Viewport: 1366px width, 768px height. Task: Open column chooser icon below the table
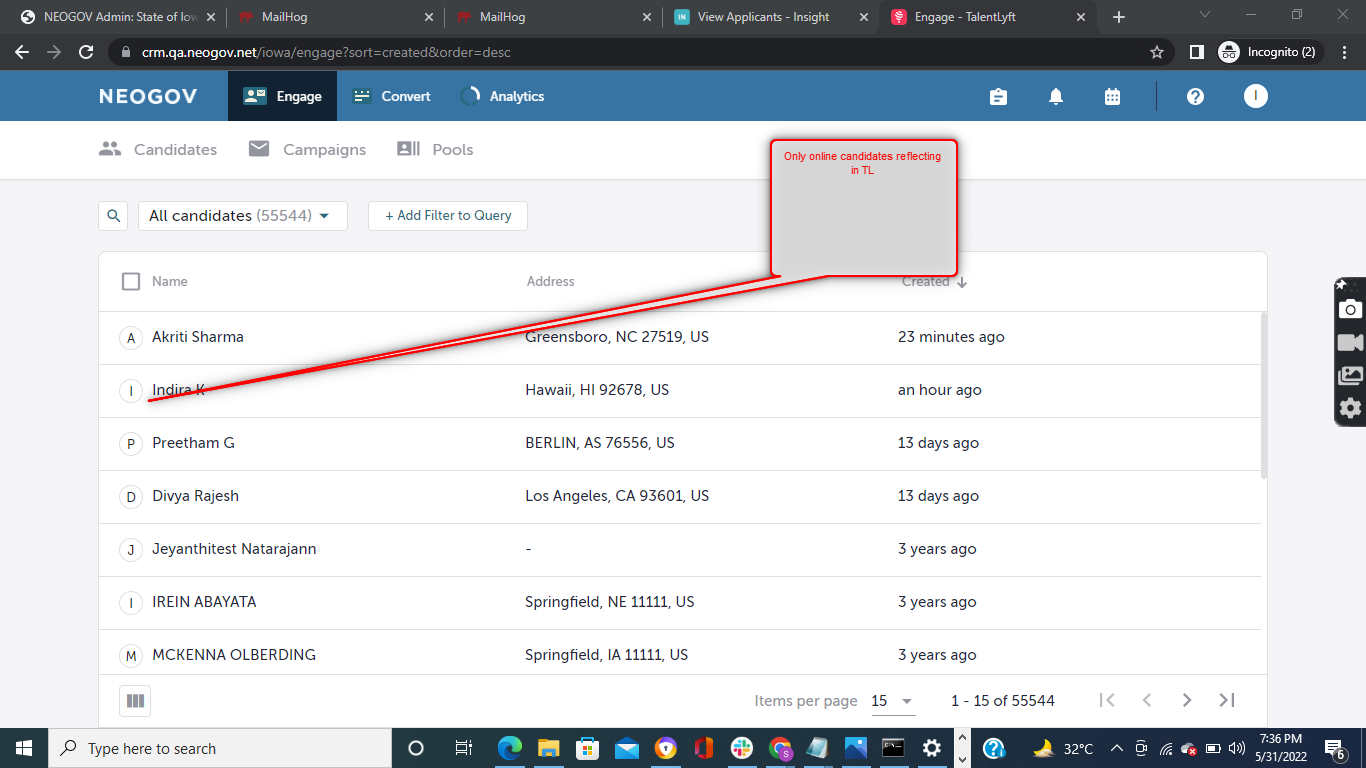coord(135,701)
